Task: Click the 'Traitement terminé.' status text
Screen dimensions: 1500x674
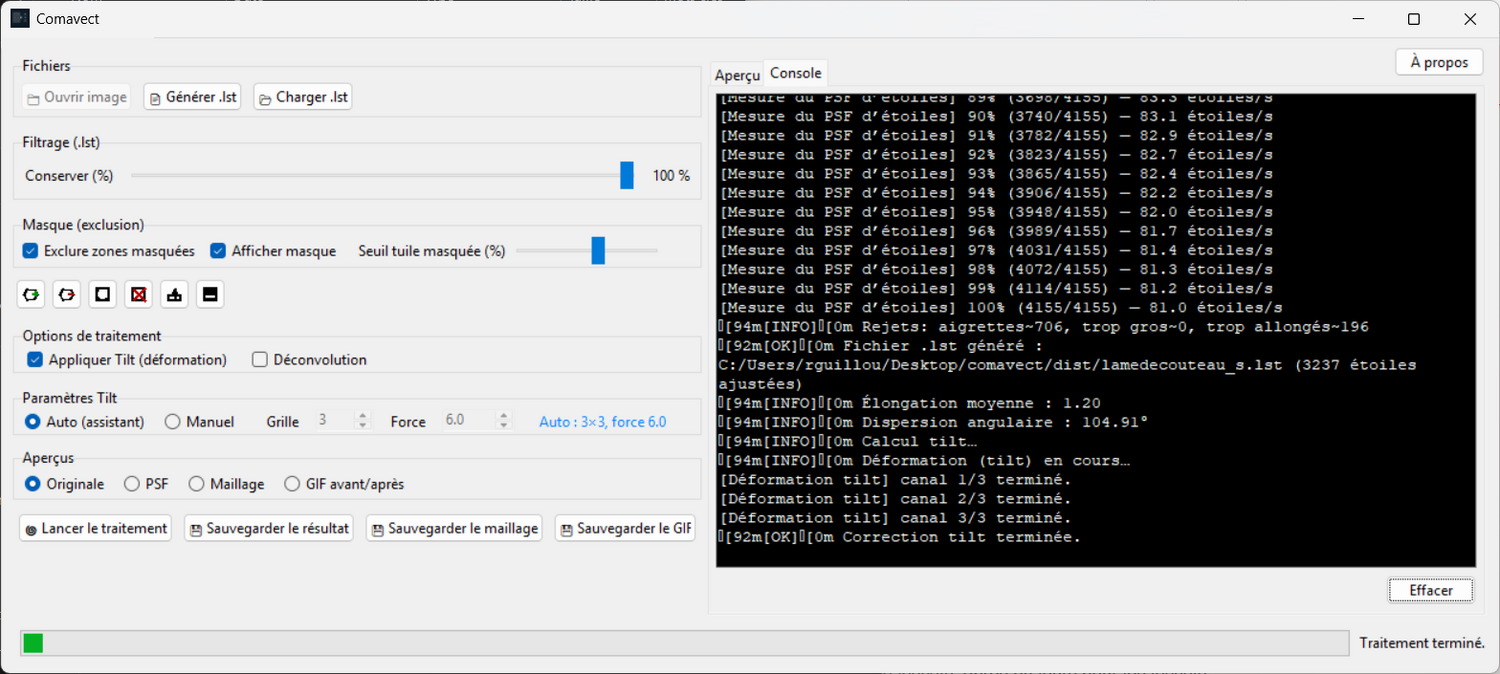Action: coord(1422,643)
